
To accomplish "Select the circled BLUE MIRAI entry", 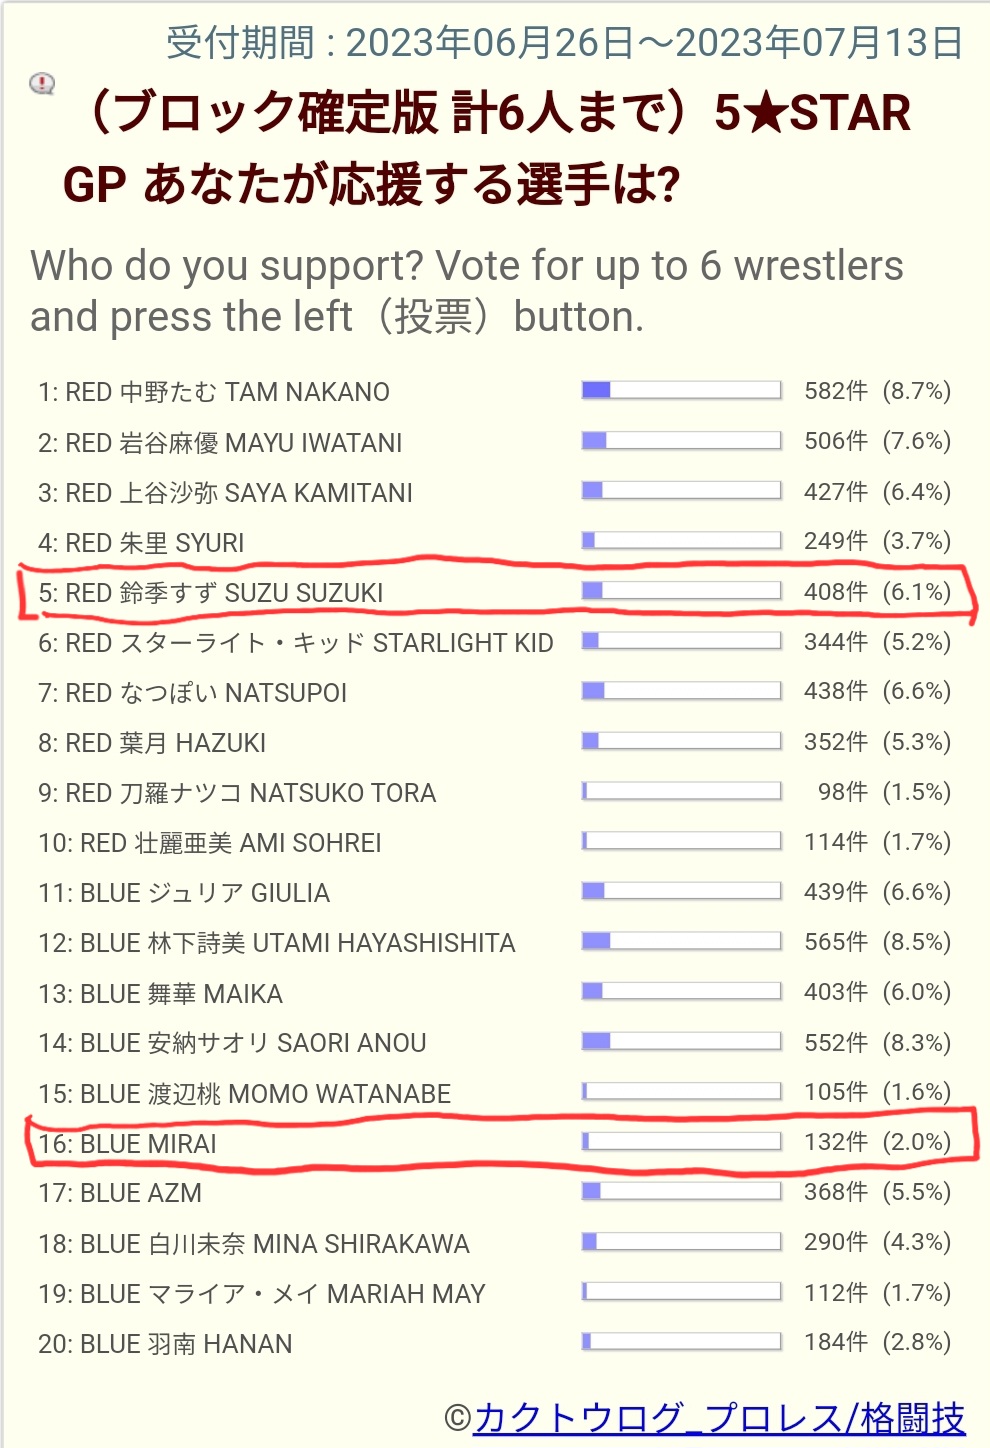I will [x=128, y=1144].
